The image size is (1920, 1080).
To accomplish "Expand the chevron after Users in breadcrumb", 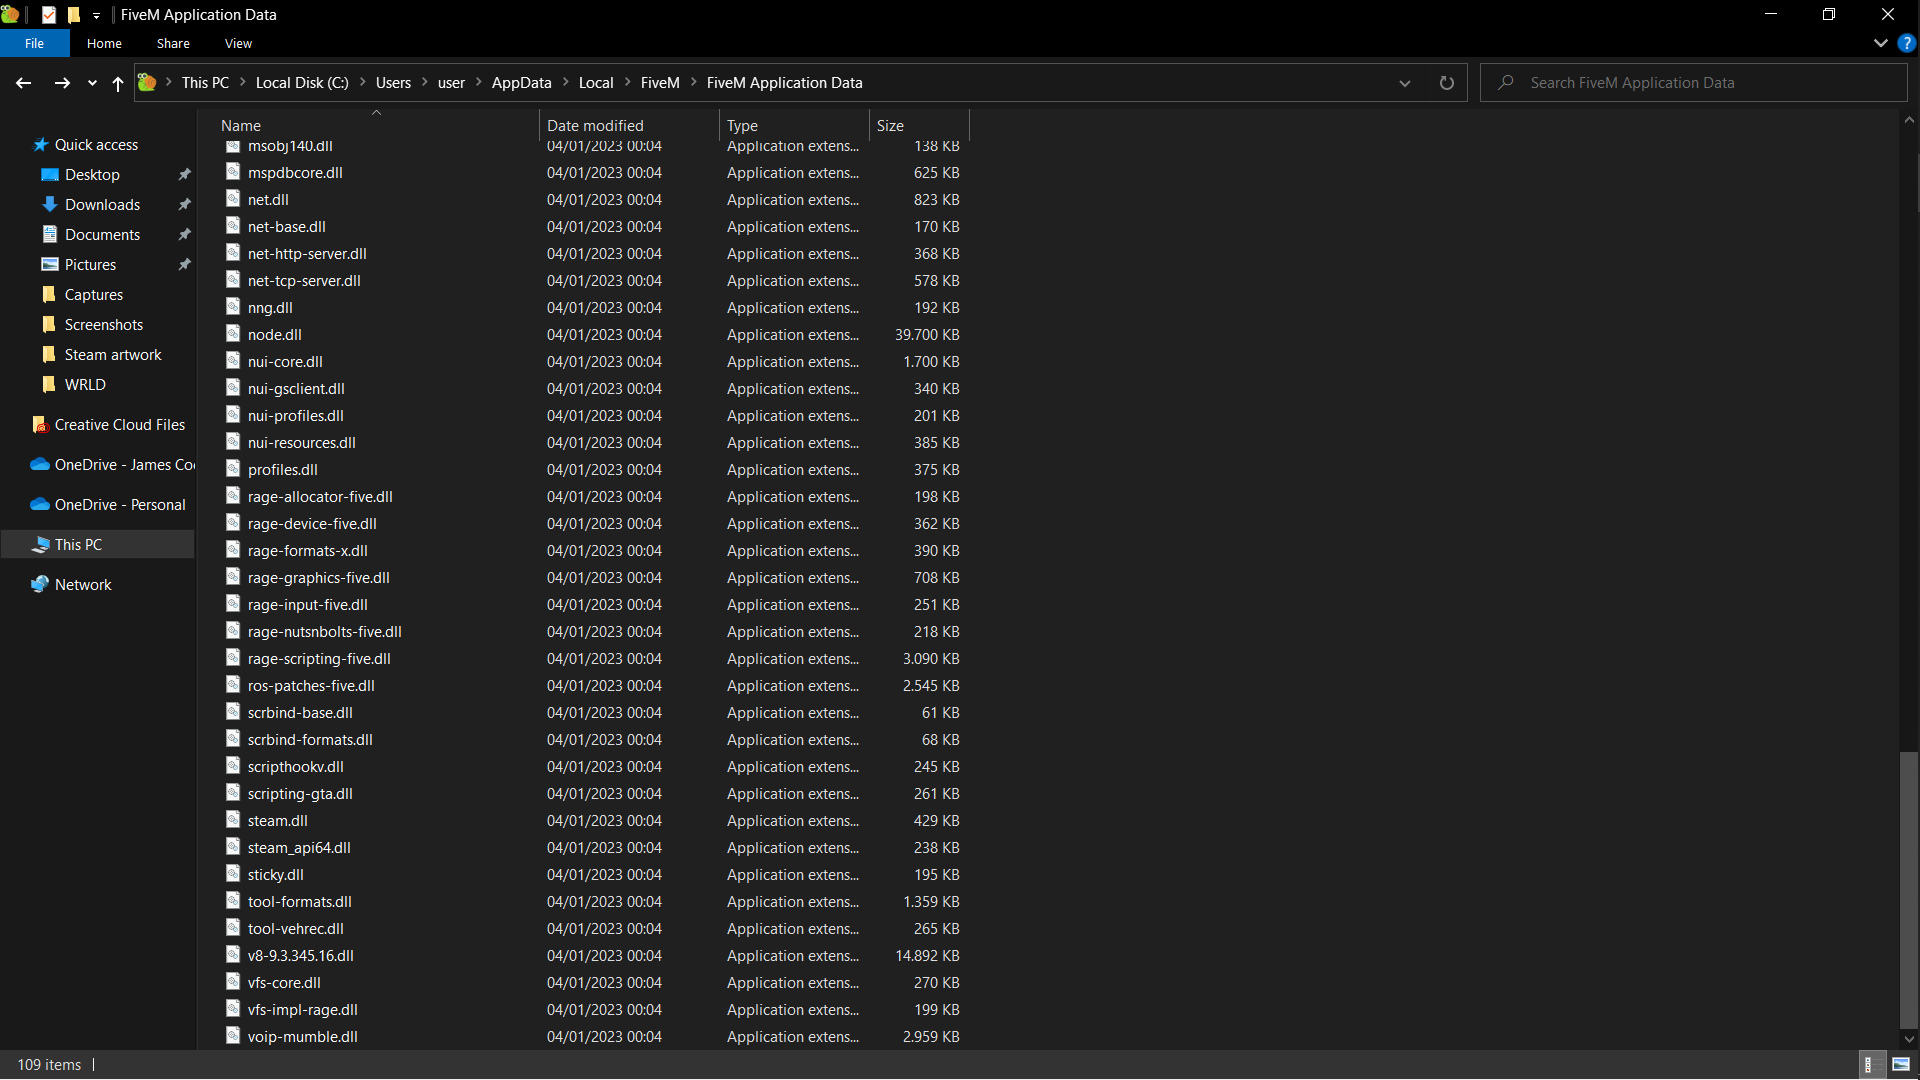I will 425,83.
